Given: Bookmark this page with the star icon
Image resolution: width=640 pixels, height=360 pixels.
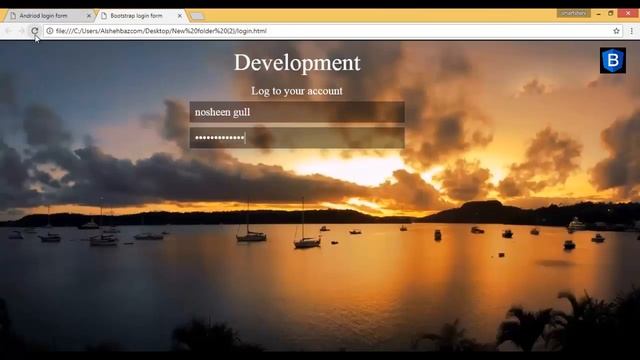Looking at the screenshot, I should (x=616, y=31).
